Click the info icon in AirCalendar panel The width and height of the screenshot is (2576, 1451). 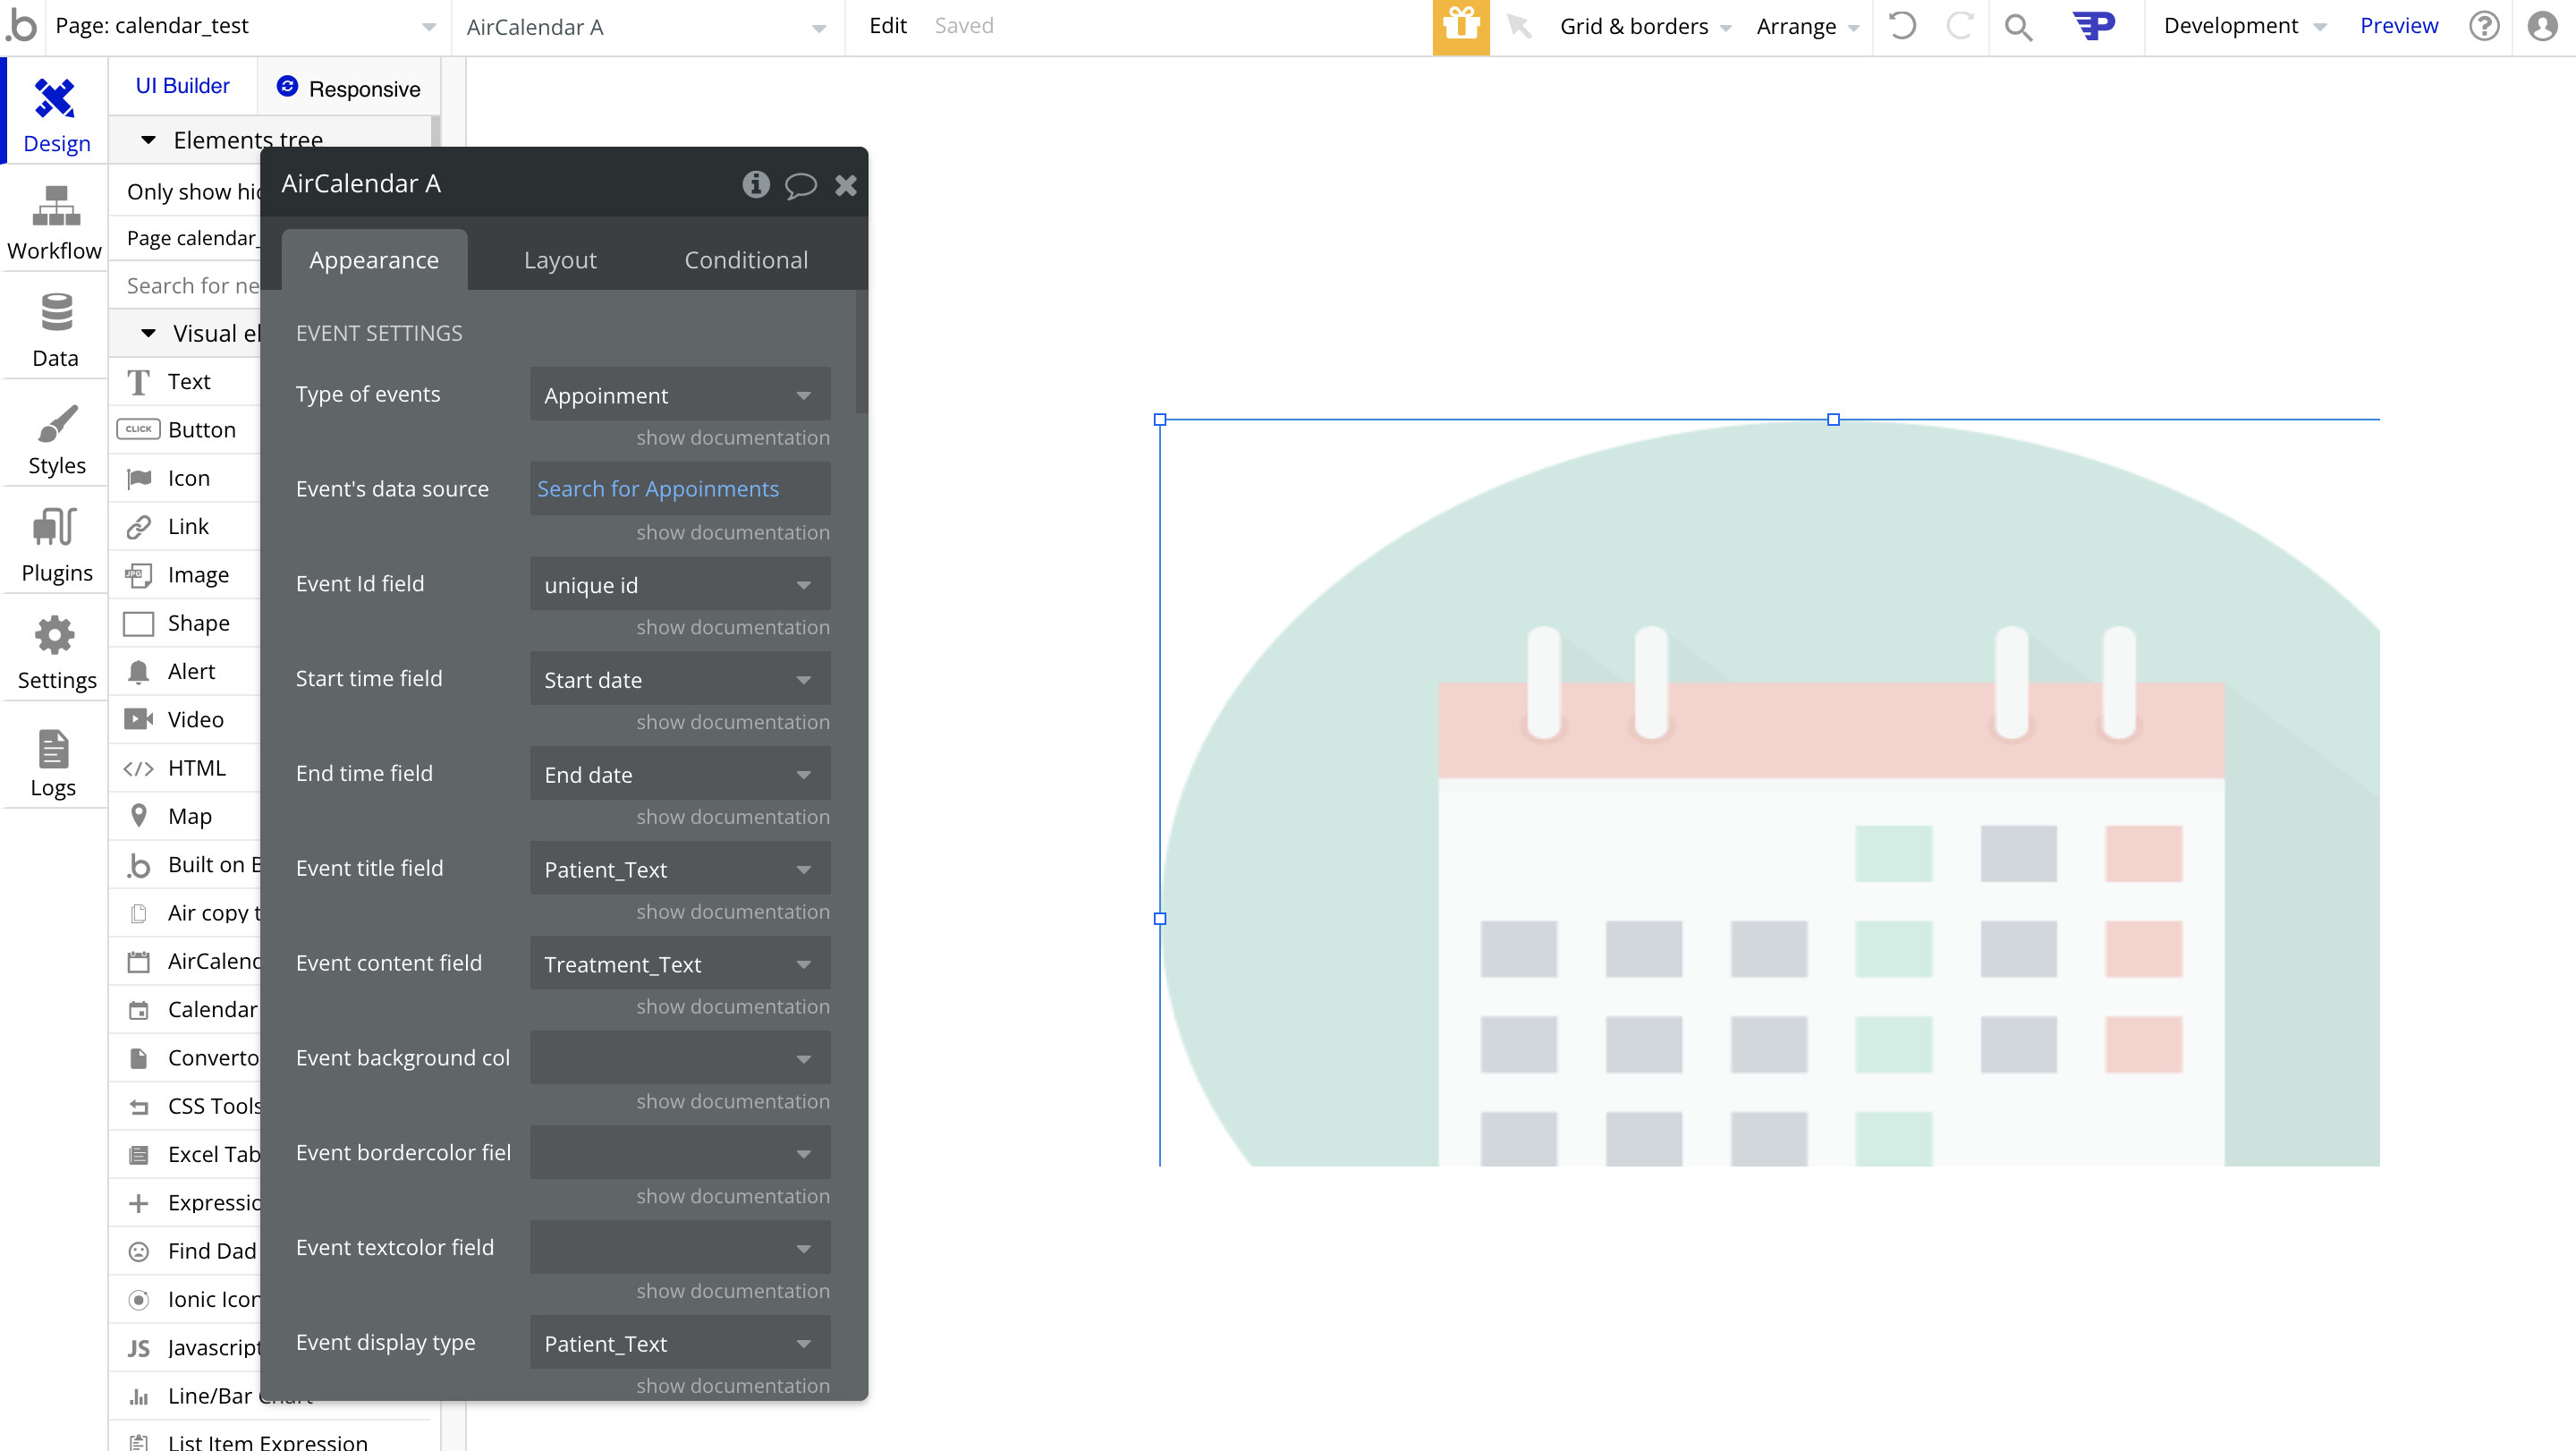pos(755,184)
